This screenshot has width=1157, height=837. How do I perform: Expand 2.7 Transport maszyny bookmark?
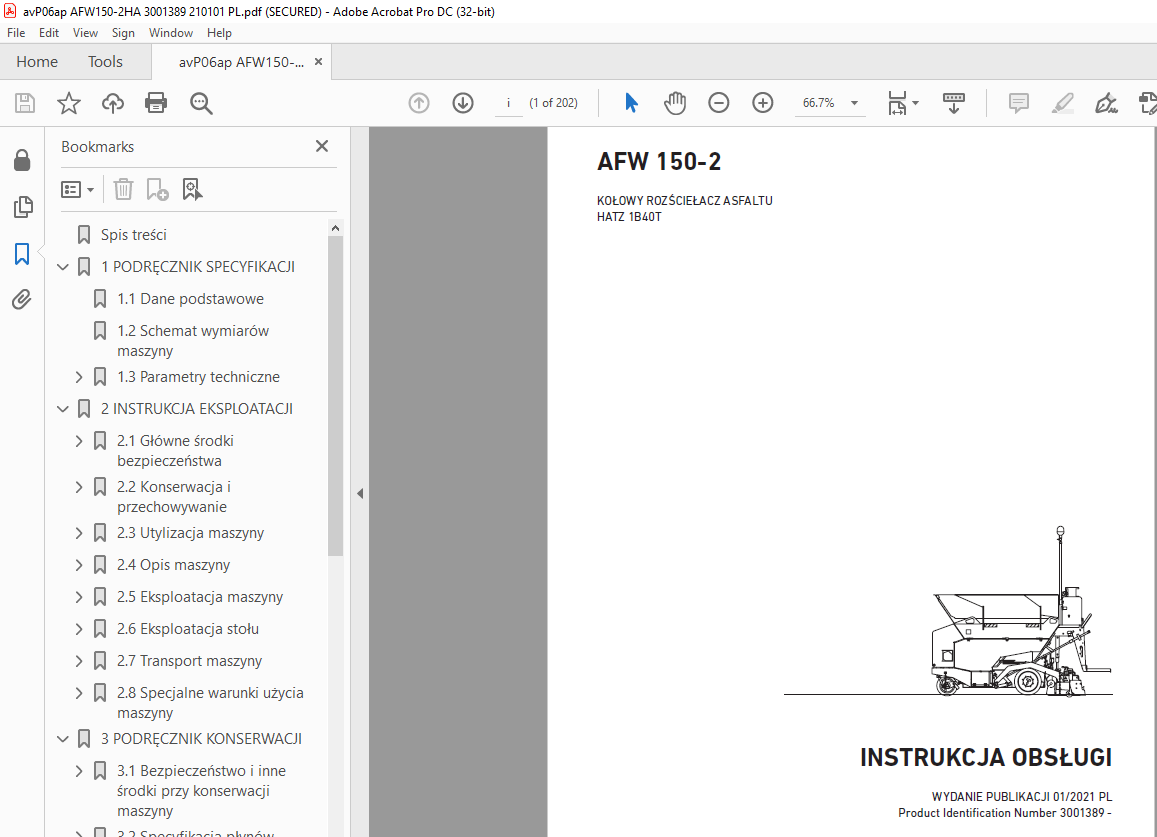(x=79, y=661)
